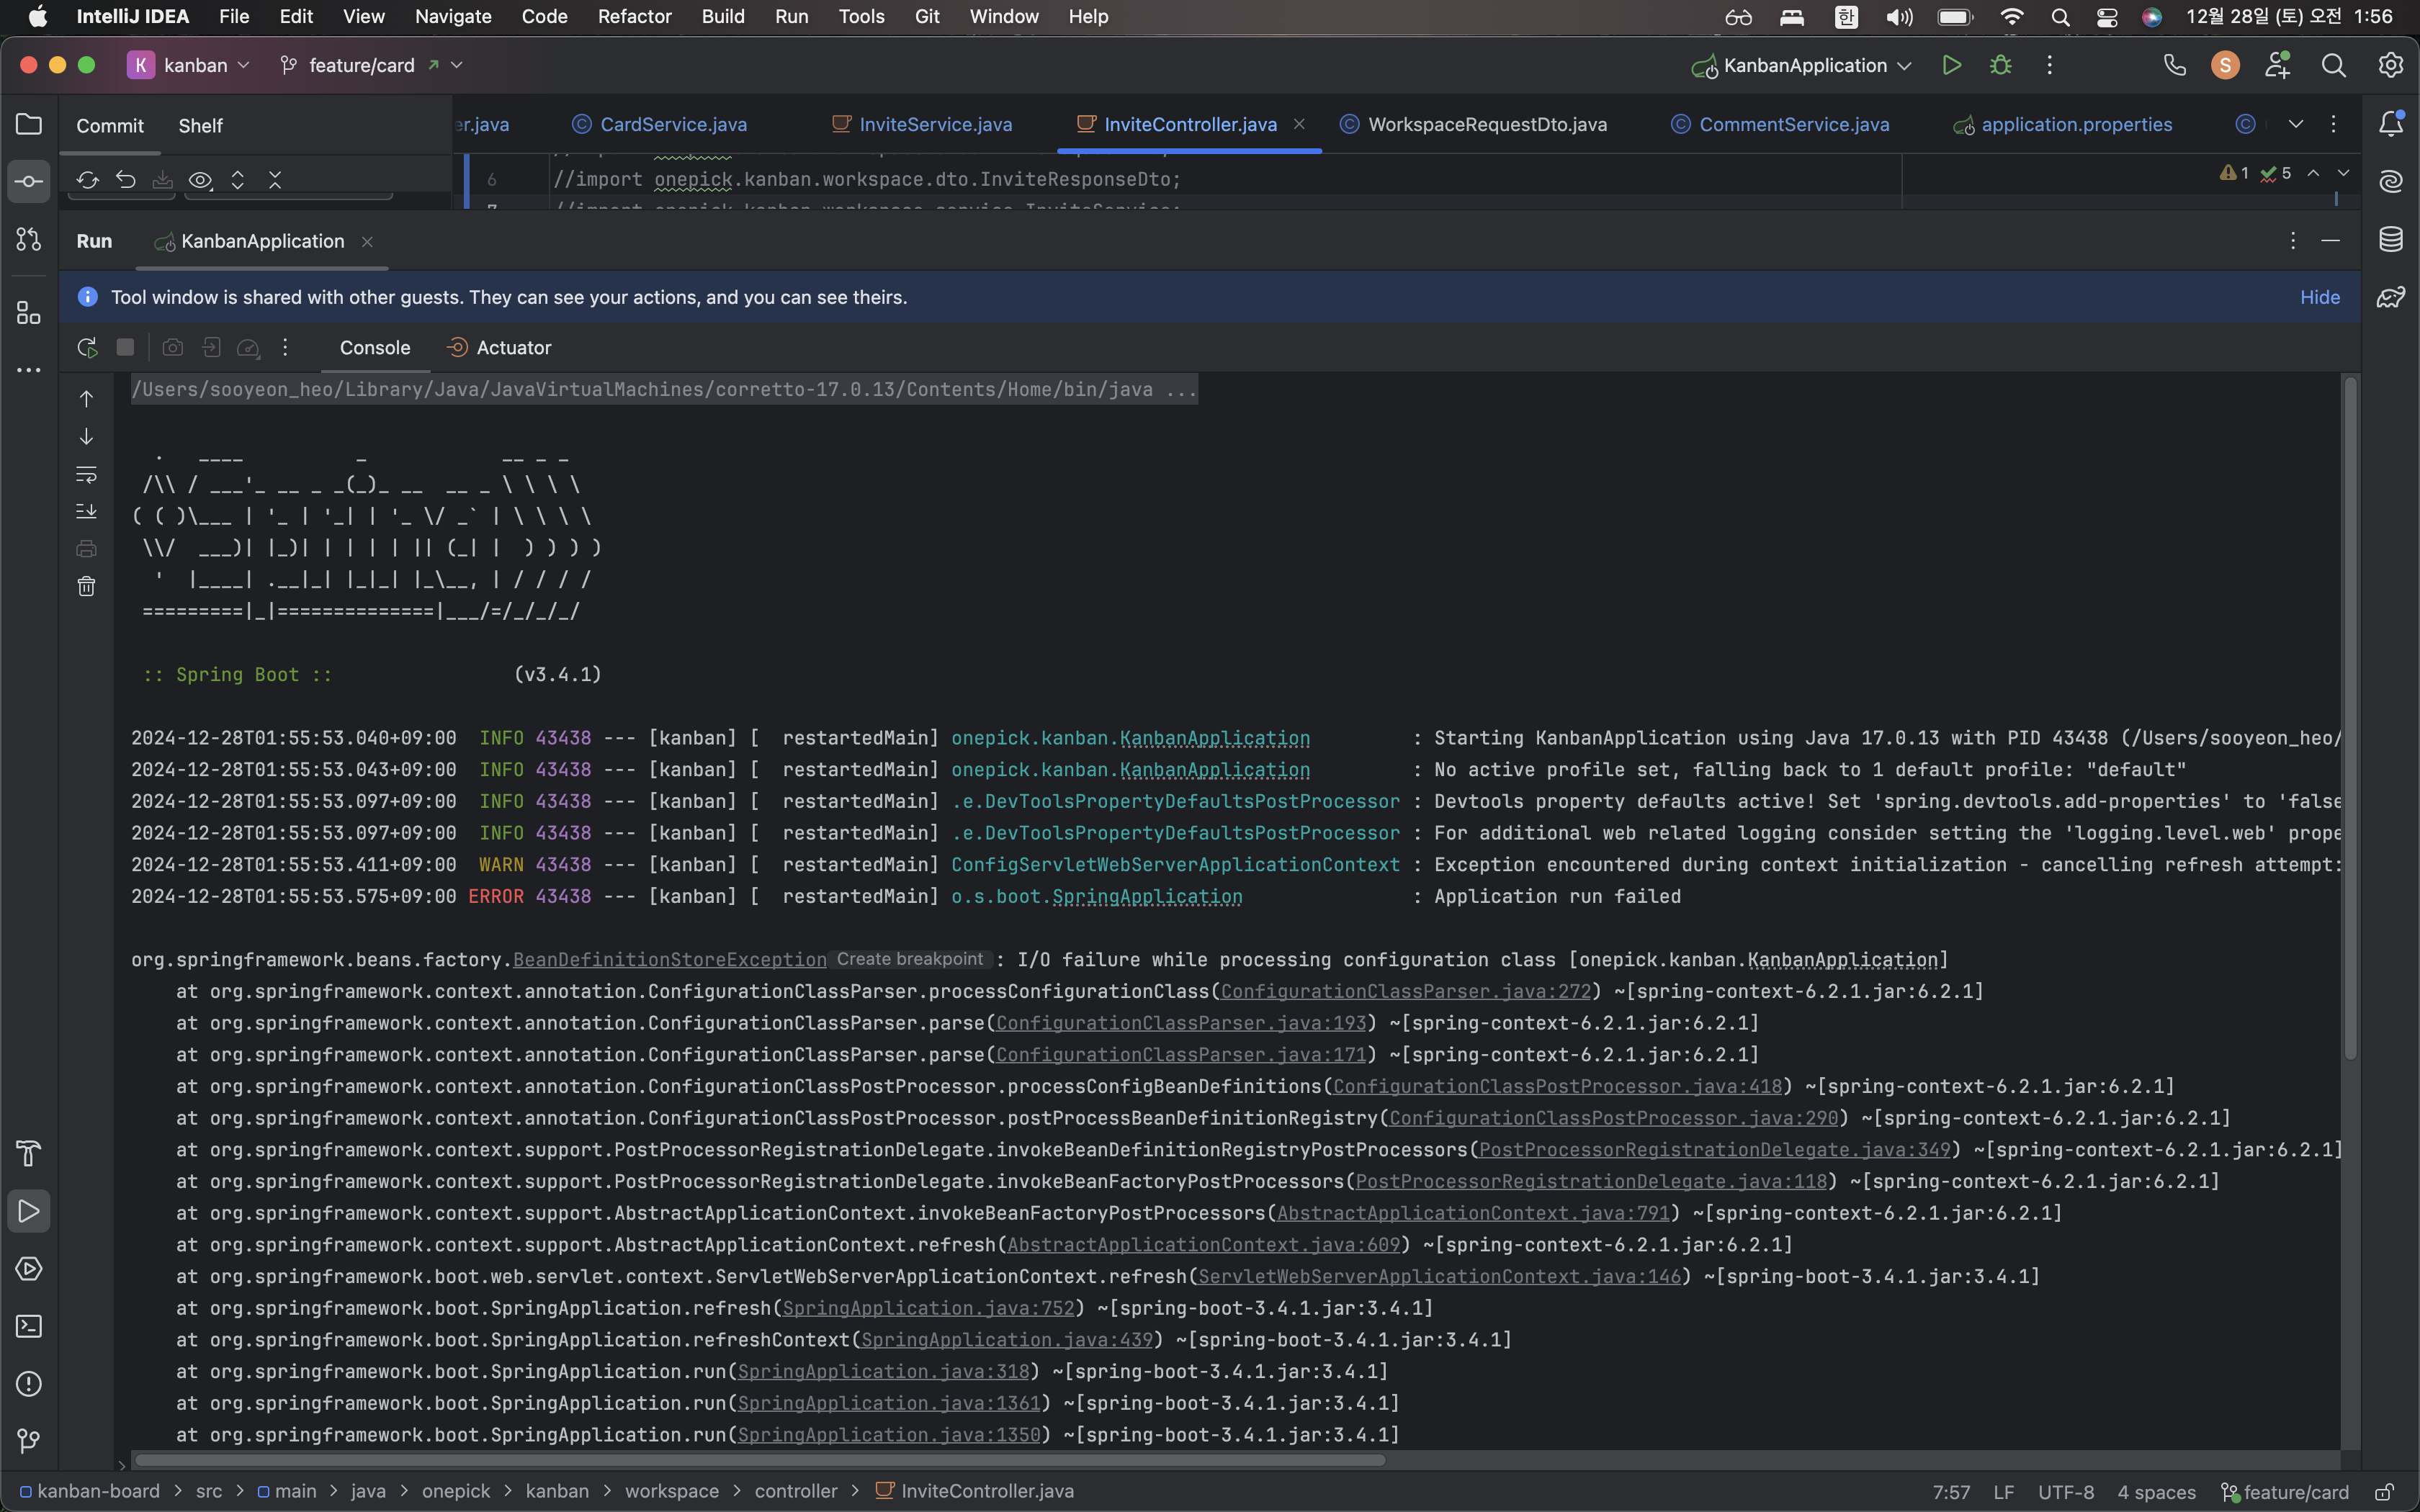Refresh the commit changes list
The image size is (2420, 1512).
(x=88, y=180)
